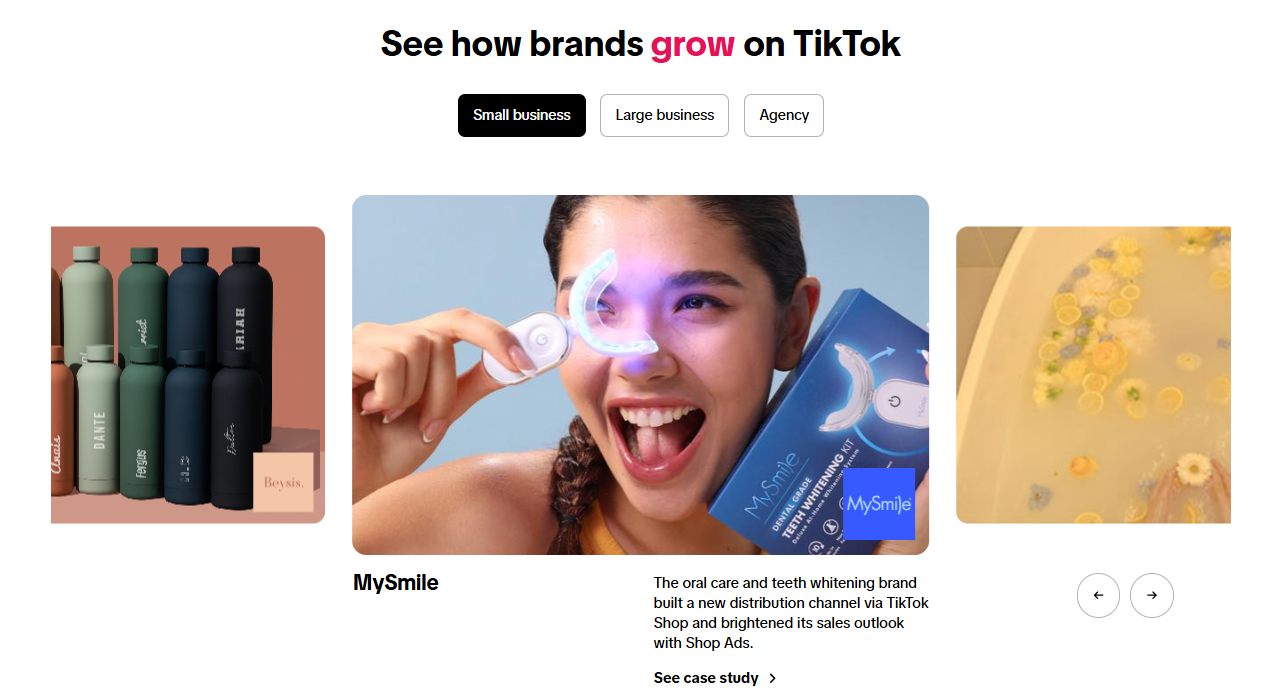Click the Beysis logo badge
The width and height of the screenshot is (1276, 696).
tap(283, 482)
